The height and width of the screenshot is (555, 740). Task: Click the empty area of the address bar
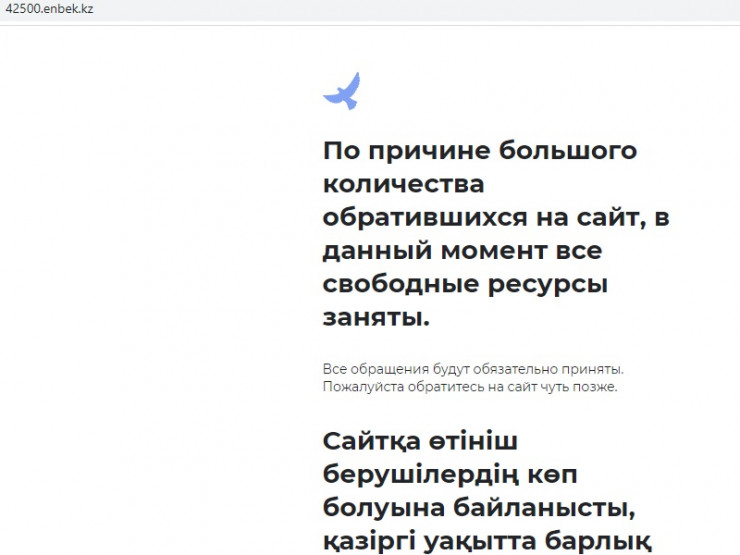click(400, 8)
